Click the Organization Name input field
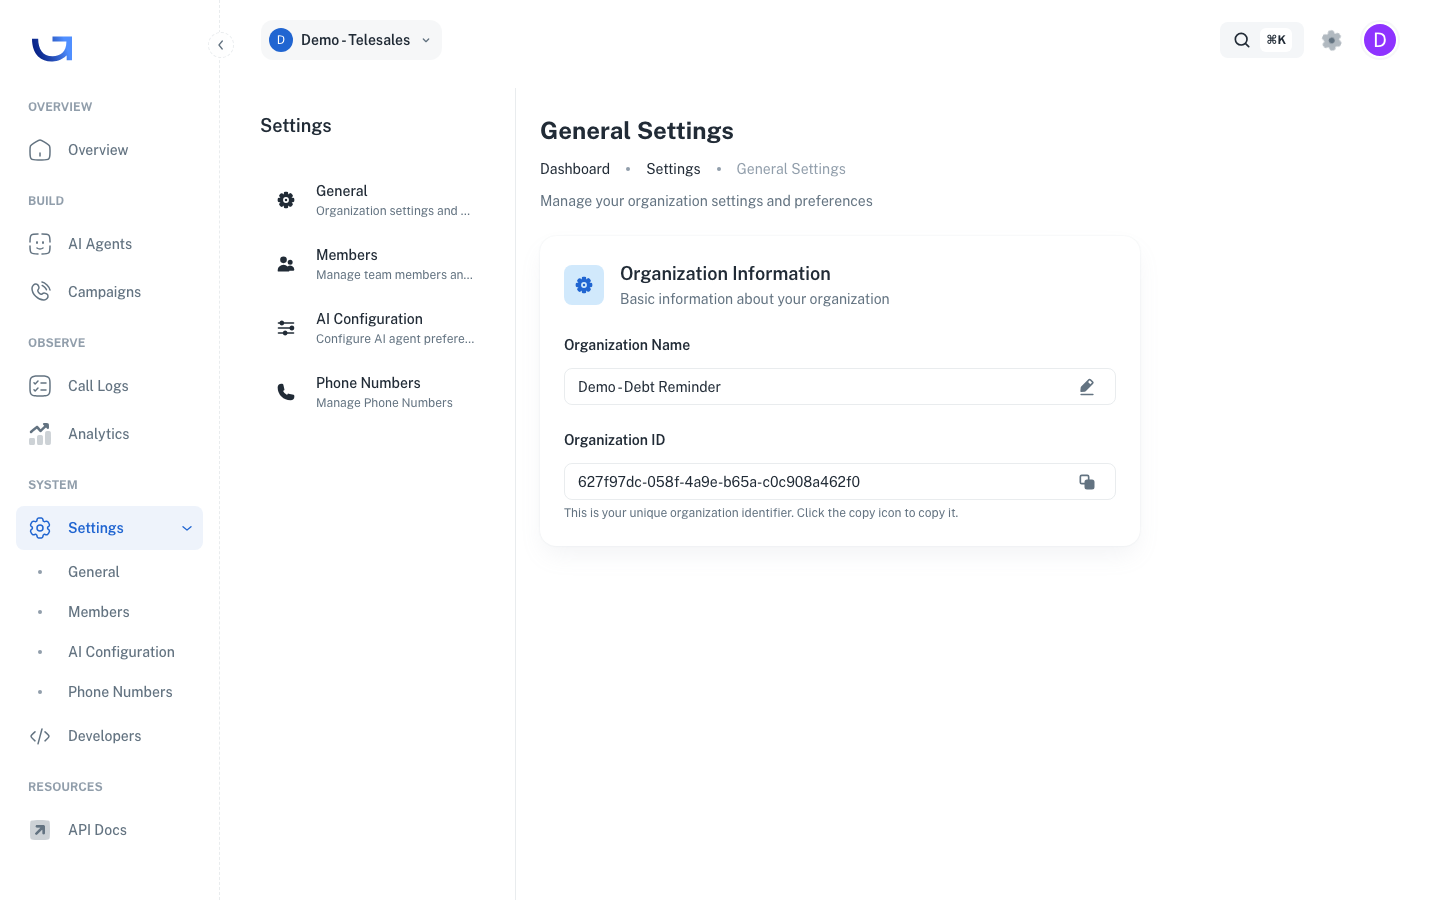1440x900 pixels. pyautogui.click(x=840, y=387)
